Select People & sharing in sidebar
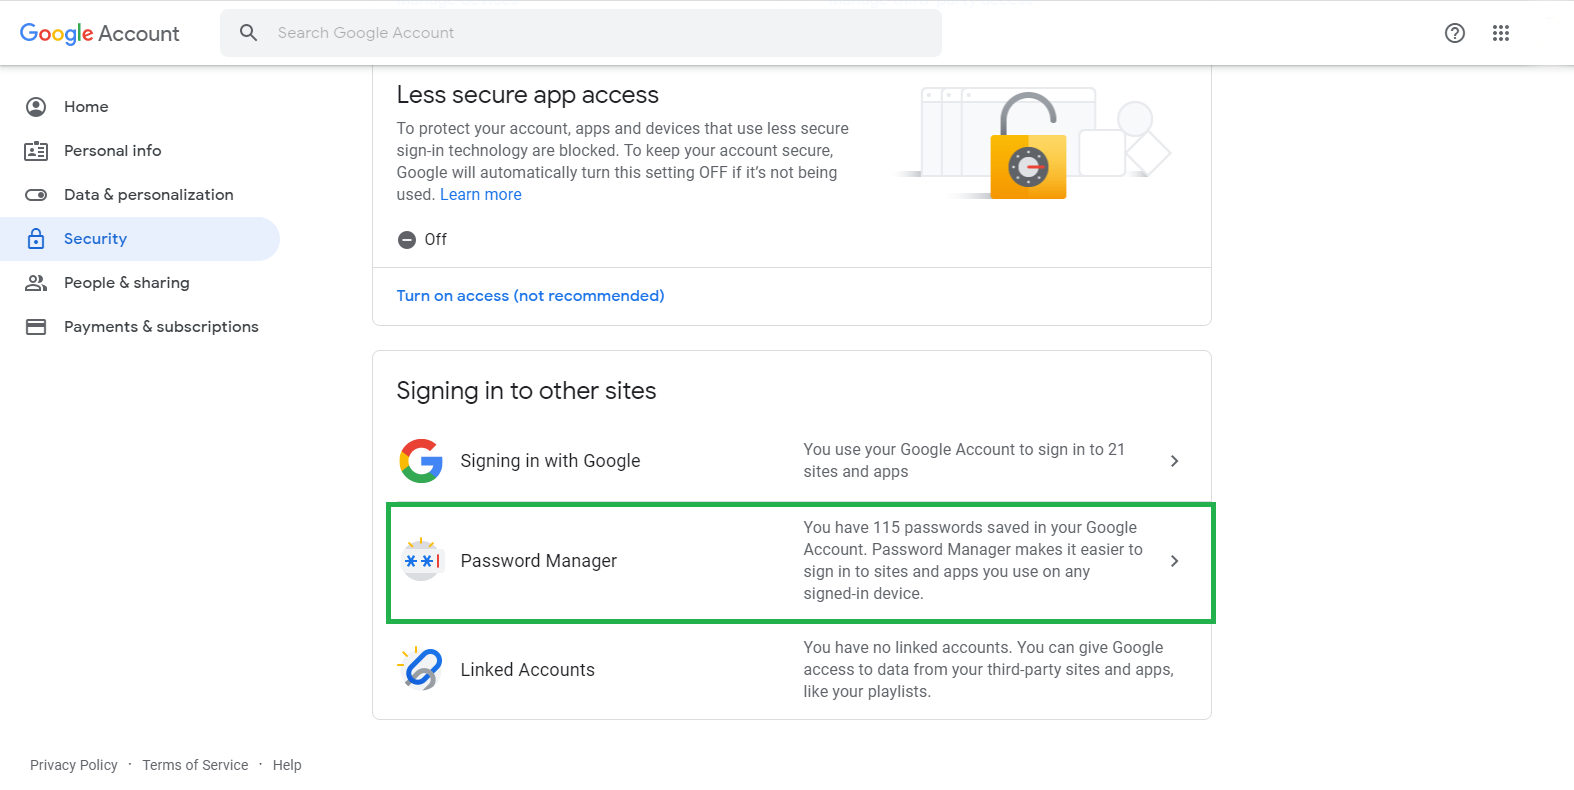The image size is (1574, 790). (x=126, y=283)
